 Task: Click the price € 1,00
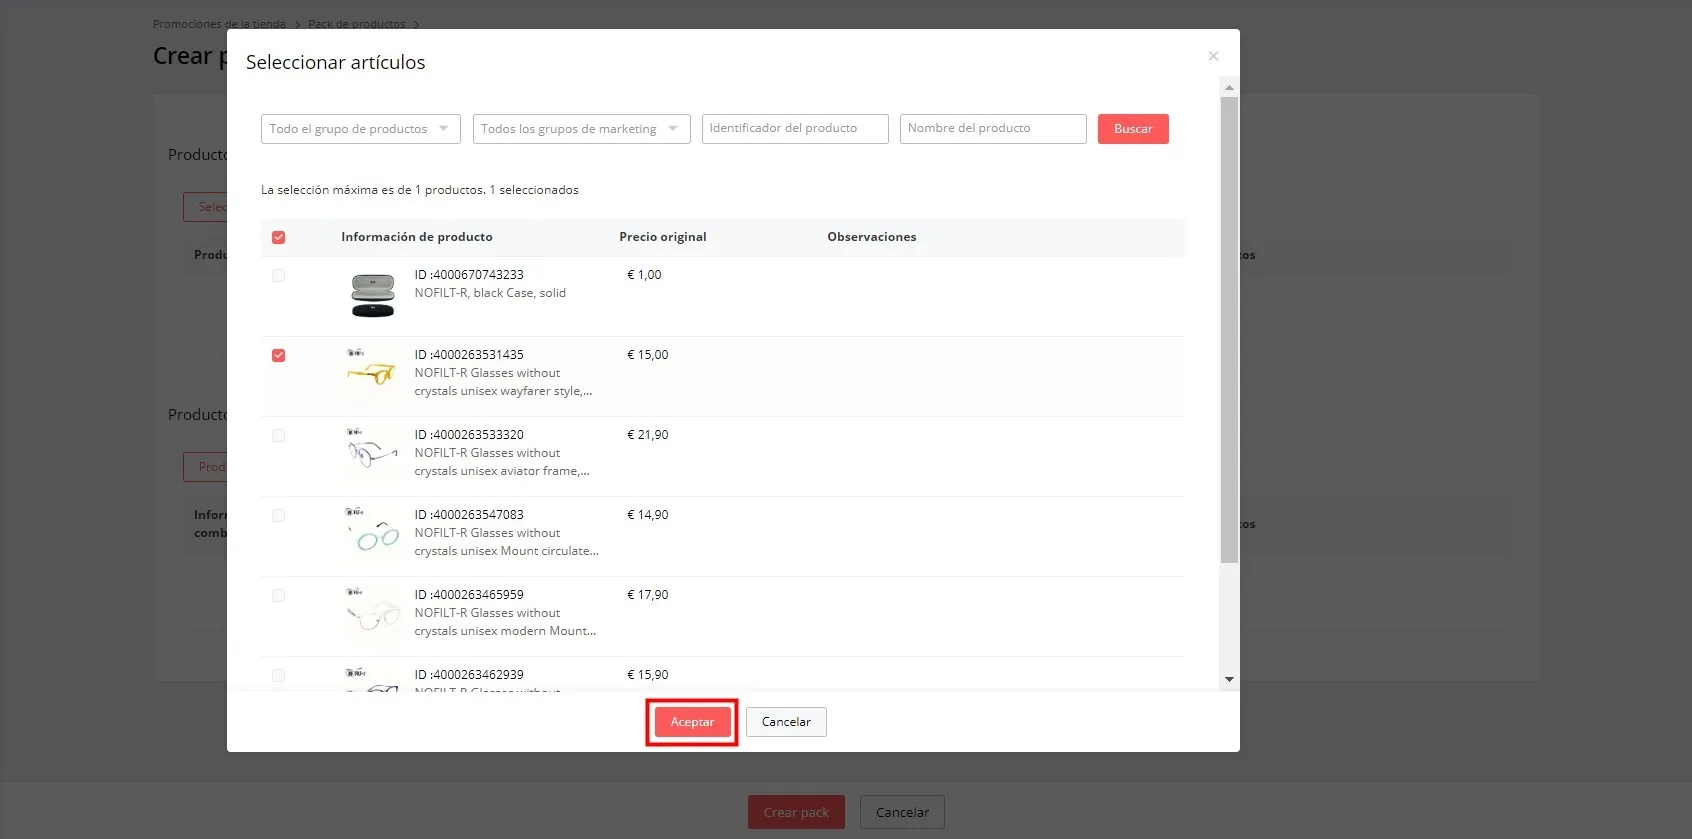click(644, 275)
